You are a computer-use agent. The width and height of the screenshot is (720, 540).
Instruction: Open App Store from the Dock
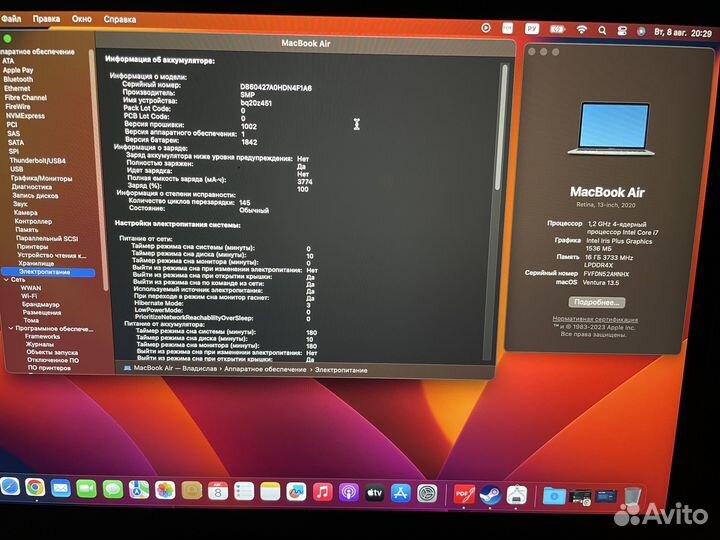click(401, 494)
